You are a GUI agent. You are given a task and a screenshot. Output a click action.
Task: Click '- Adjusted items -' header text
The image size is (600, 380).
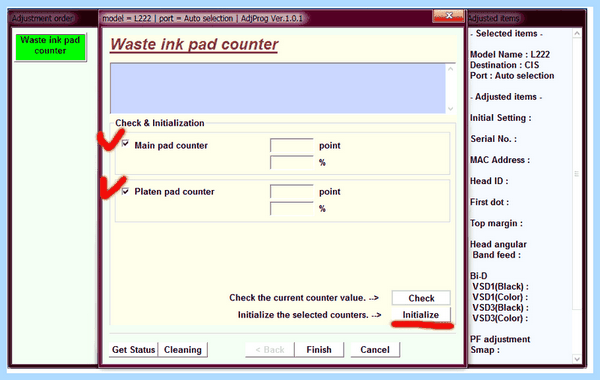click(x=506, y=97)
